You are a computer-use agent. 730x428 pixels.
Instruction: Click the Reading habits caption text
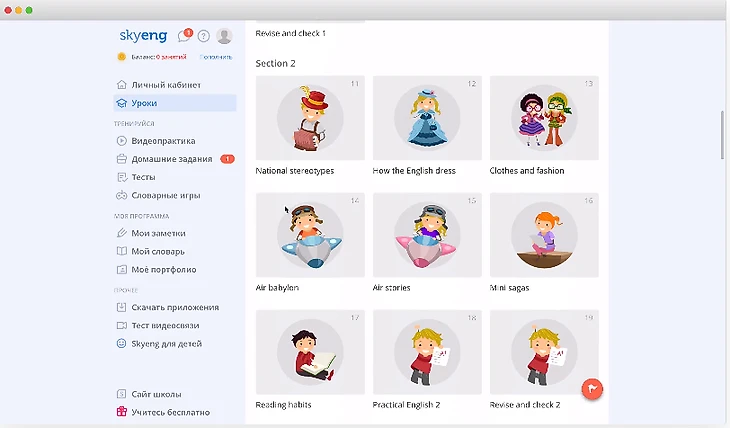pos(283,404)
